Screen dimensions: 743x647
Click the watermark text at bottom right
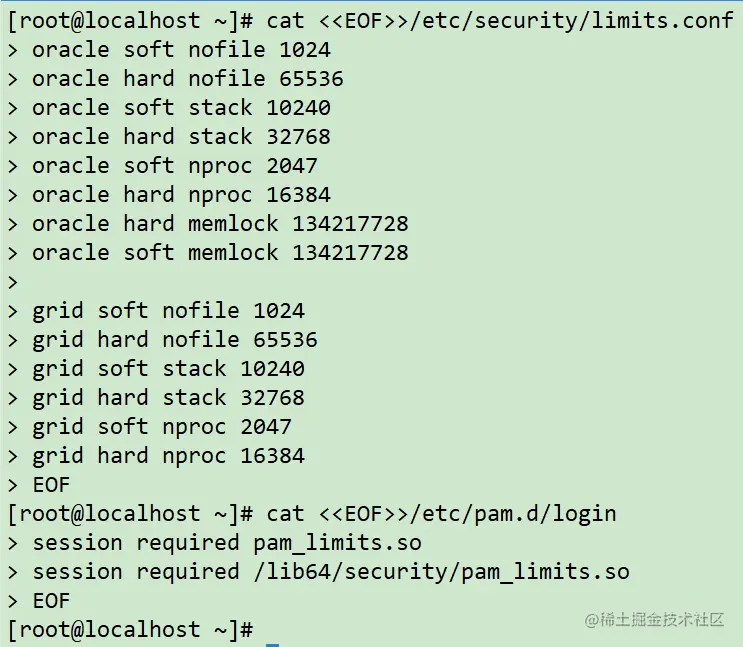[654, 620]
